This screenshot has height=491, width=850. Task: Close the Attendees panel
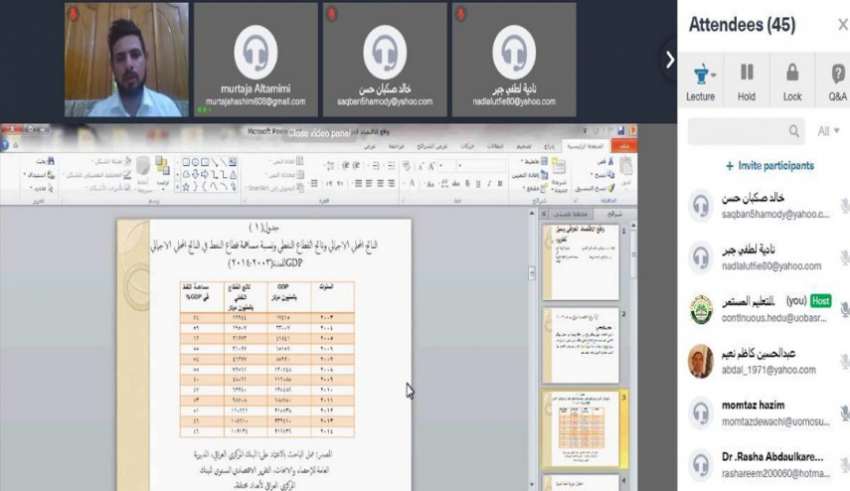pyautogui.click(x=842, y=25)
